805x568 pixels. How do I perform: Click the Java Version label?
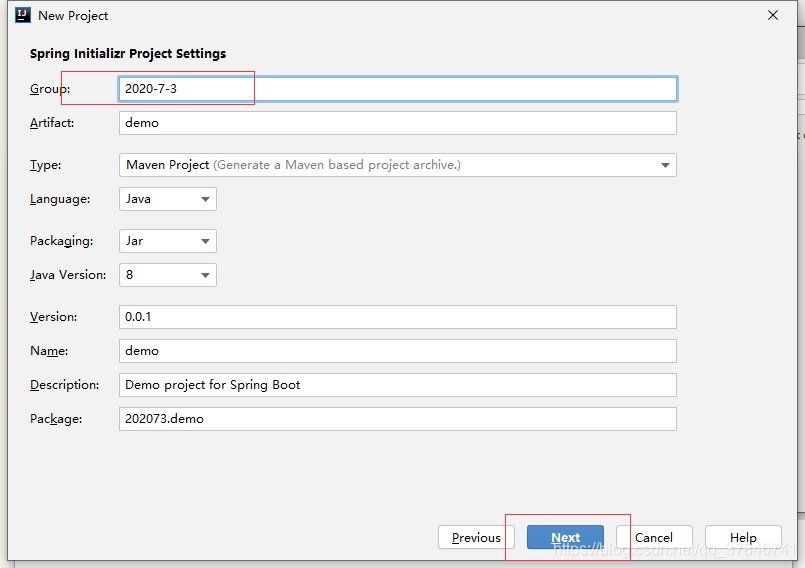68,275
